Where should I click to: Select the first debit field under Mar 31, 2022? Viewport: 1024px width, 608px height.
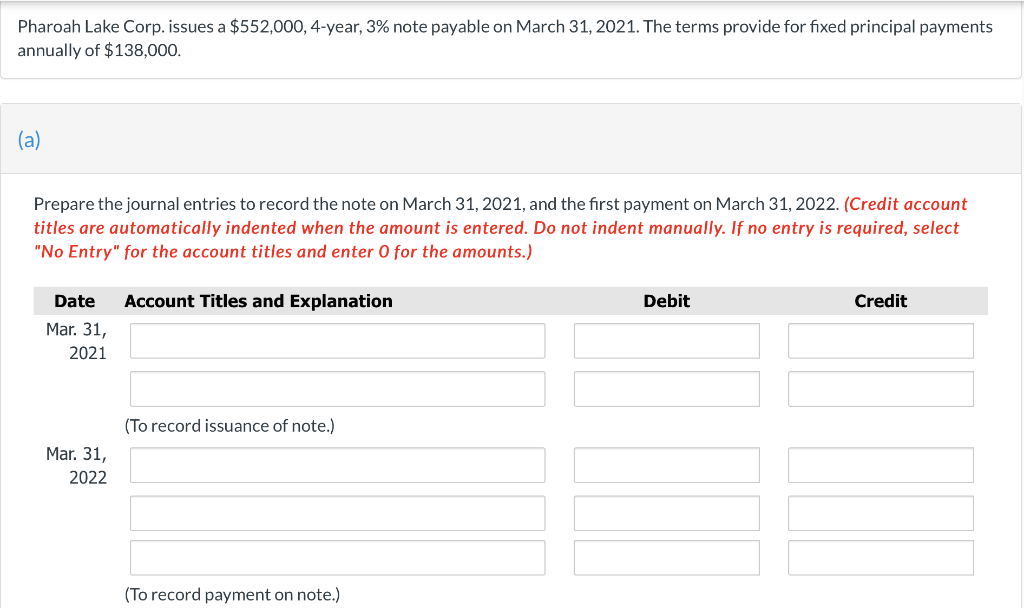click(666, 464)
